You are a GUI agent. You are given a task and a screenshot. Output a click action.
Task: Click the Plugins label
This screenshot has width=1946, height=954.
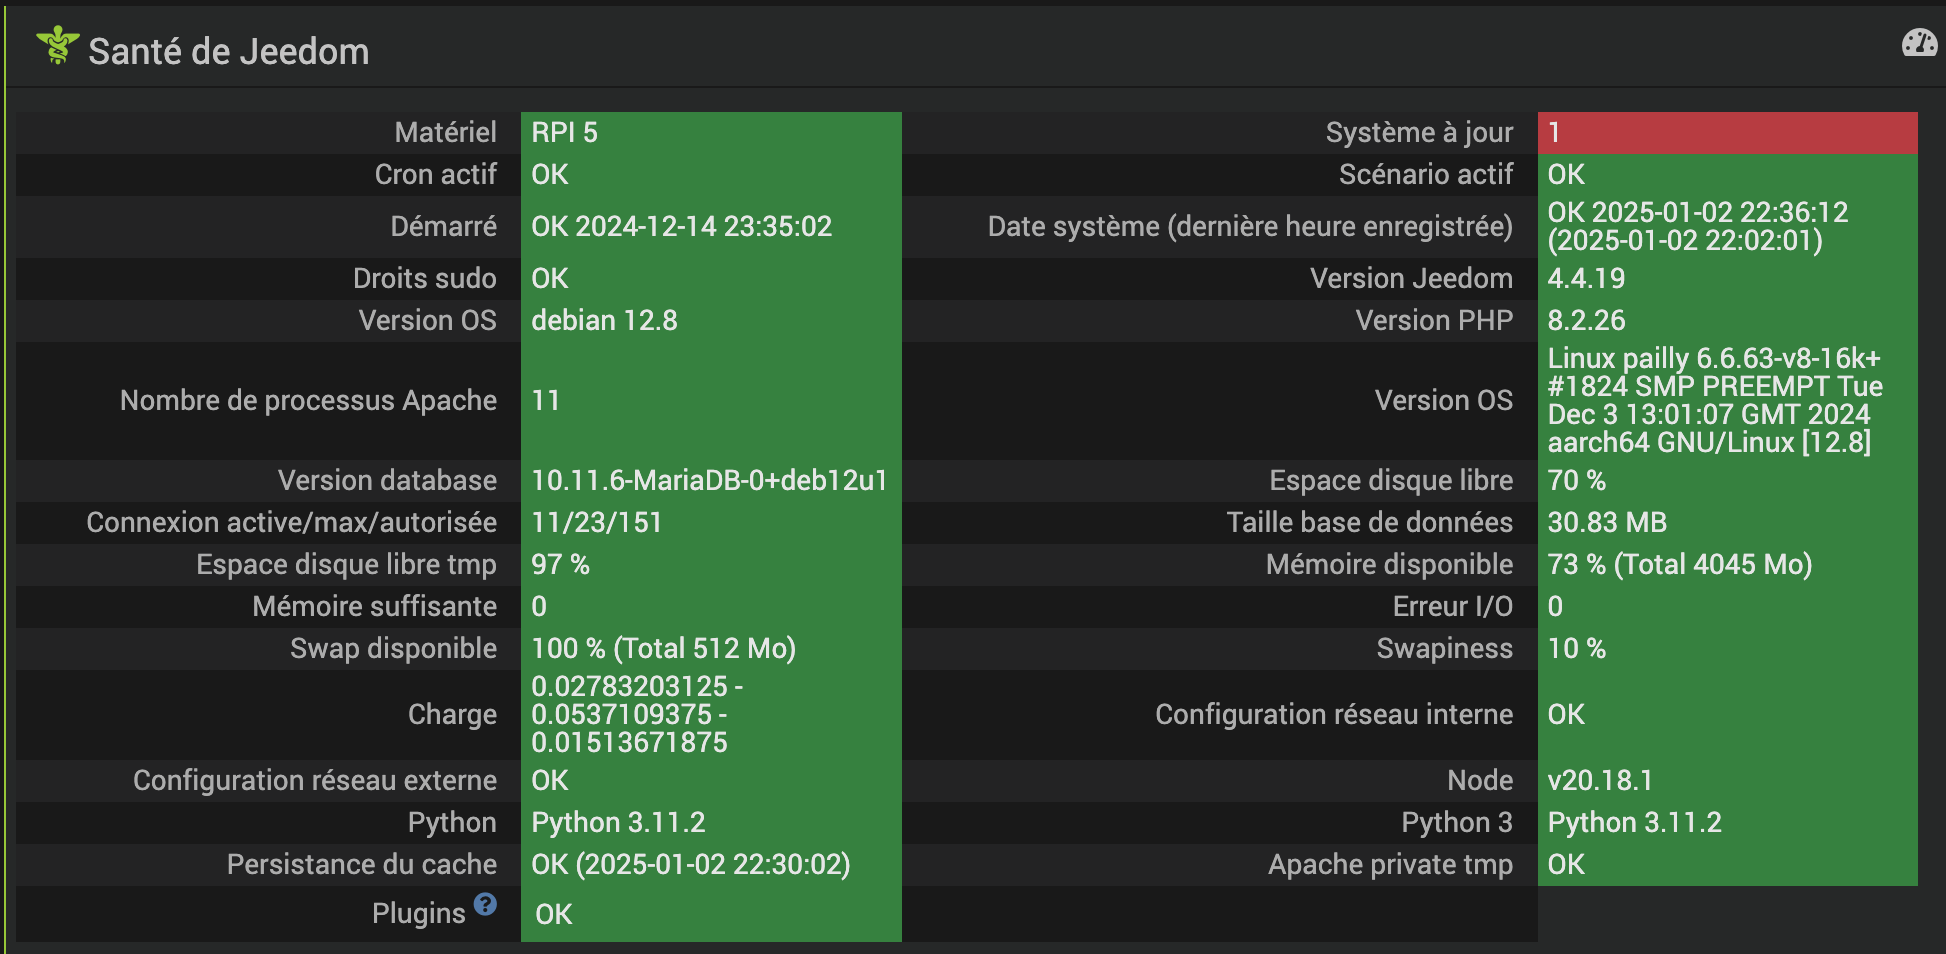[x=418, y=913]
